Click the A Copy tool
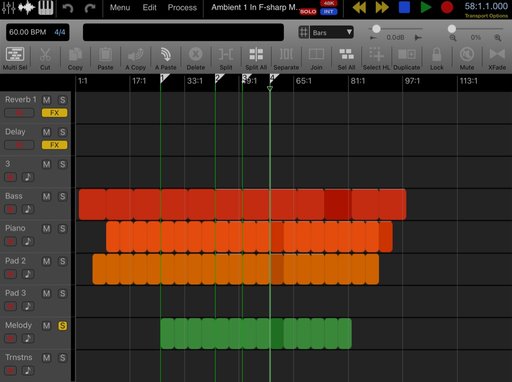 coord(136,59)
